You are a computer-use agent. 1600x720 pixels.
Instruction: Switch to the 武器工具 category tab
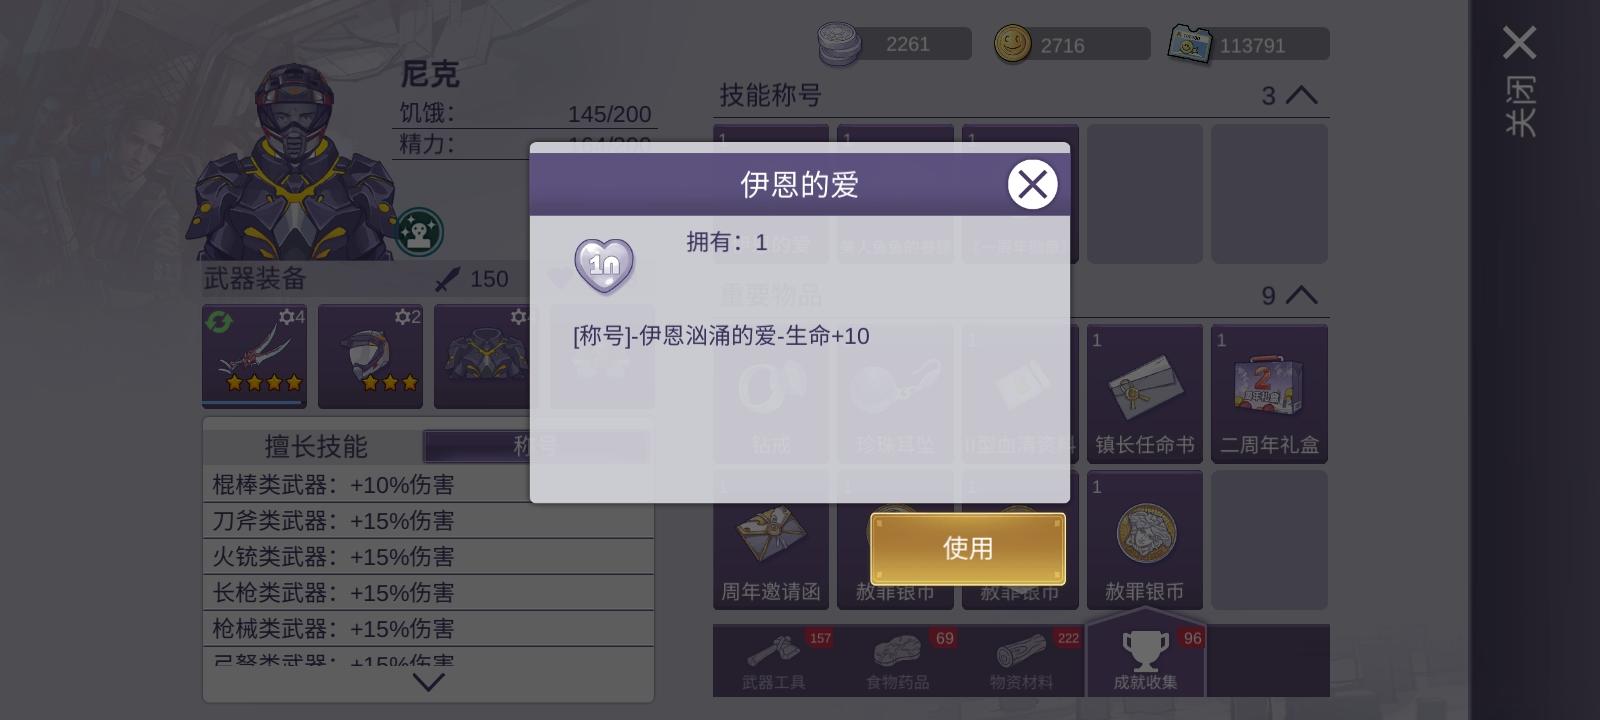[774, 661]
